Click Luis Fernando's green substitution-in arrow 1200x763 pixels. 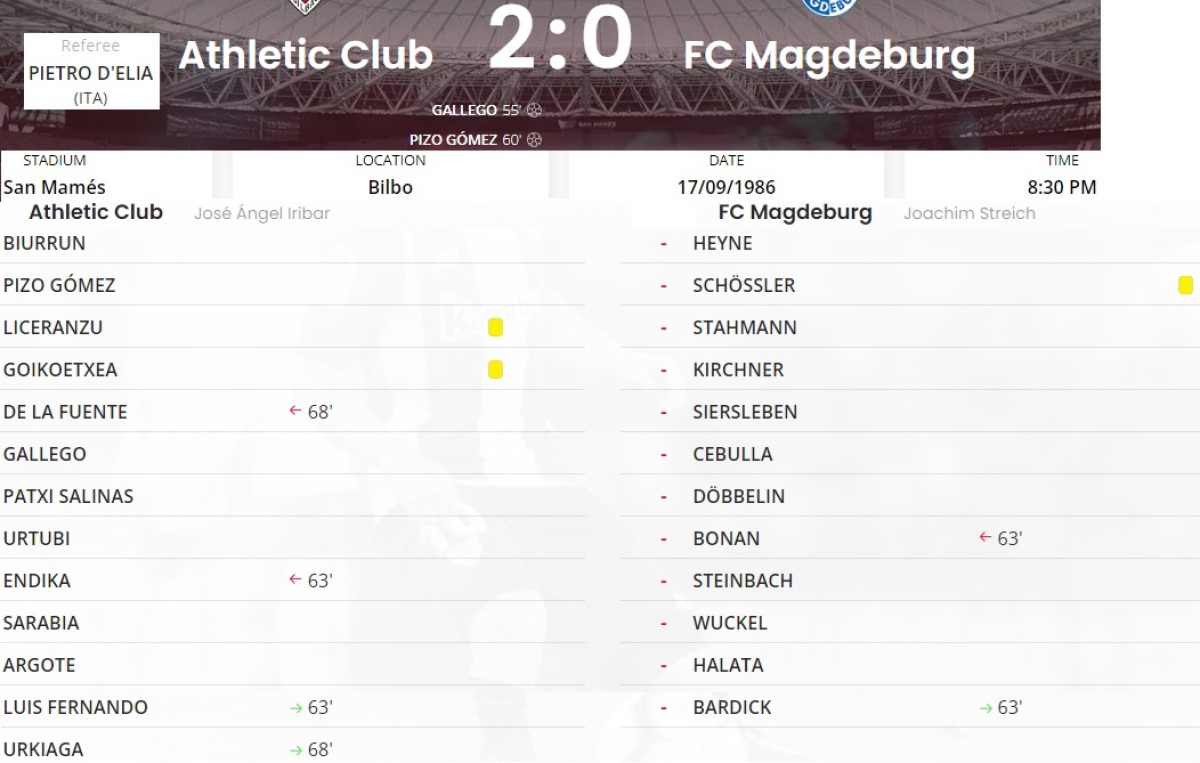(x=295, y=708)
